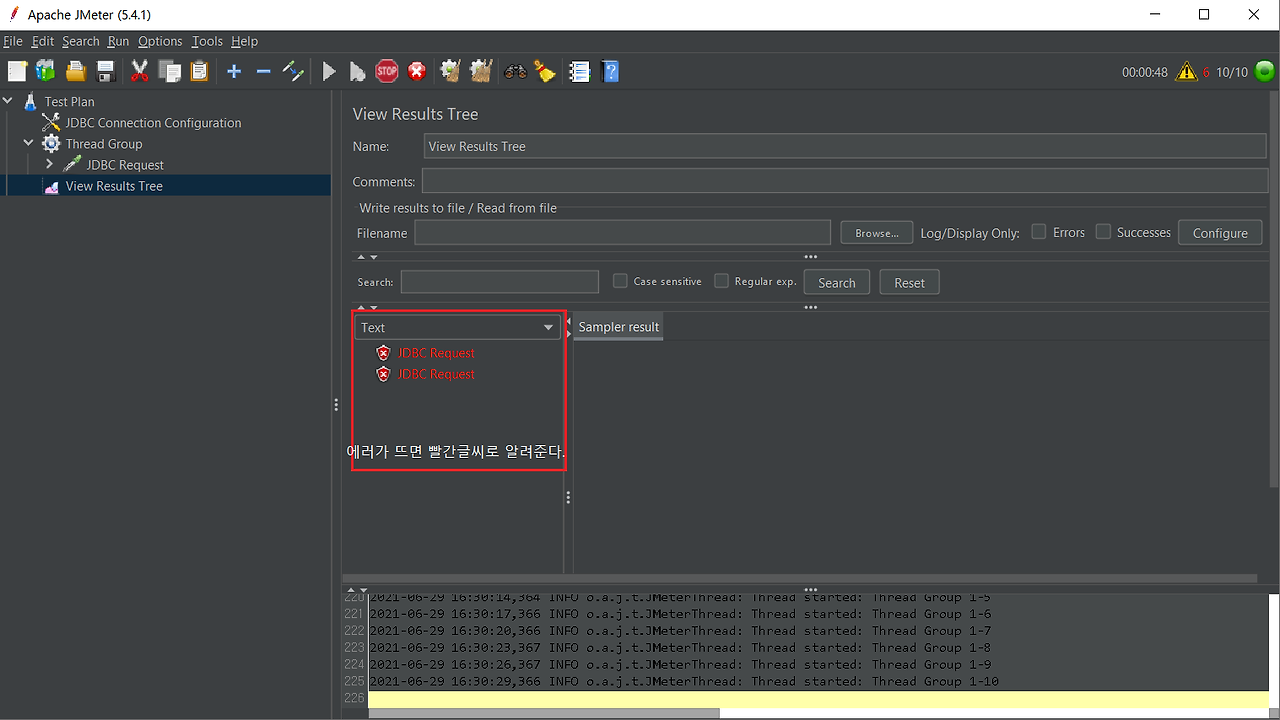Click the yellow warning triangle log icon
This screenshot has height=720, width=1280.
point(1186,71)
